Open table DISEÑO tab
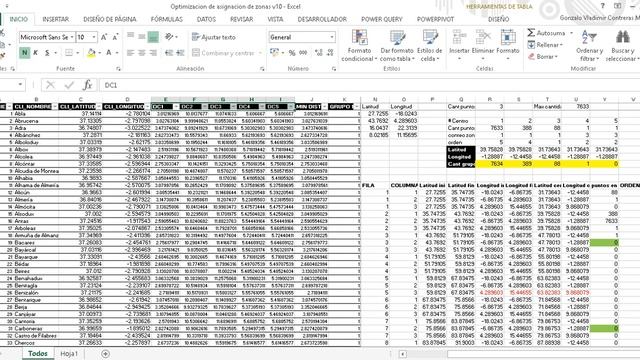 click(498, 19)
